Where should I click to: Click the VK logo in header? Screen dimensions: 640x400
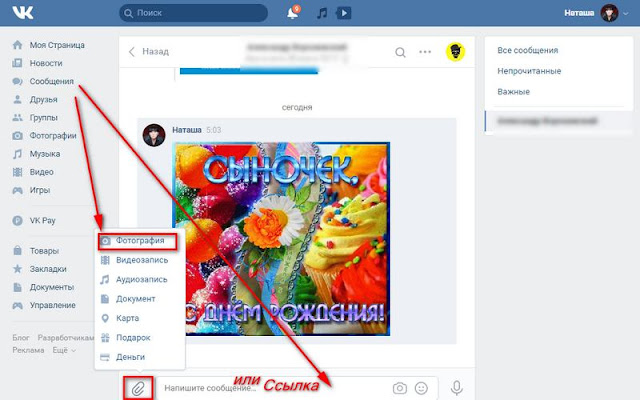tap(23, 13)
